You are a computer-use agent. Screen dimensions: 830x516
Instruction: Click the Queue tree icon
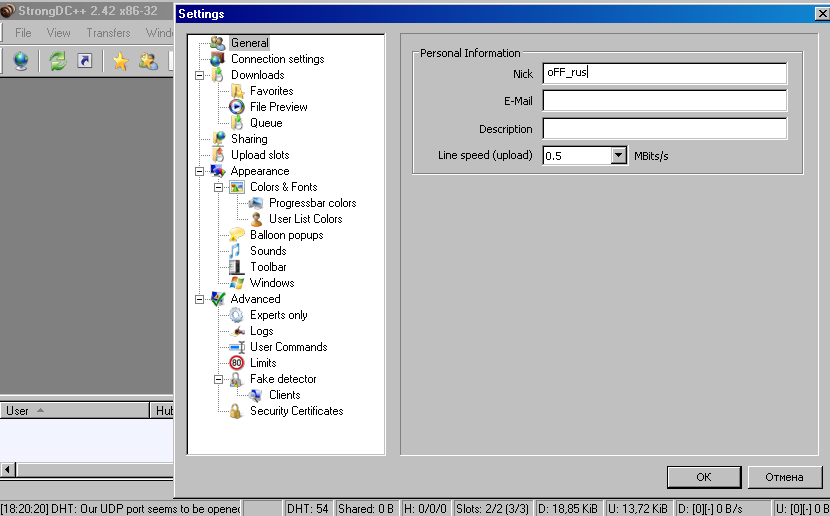(x=237, y=123)
